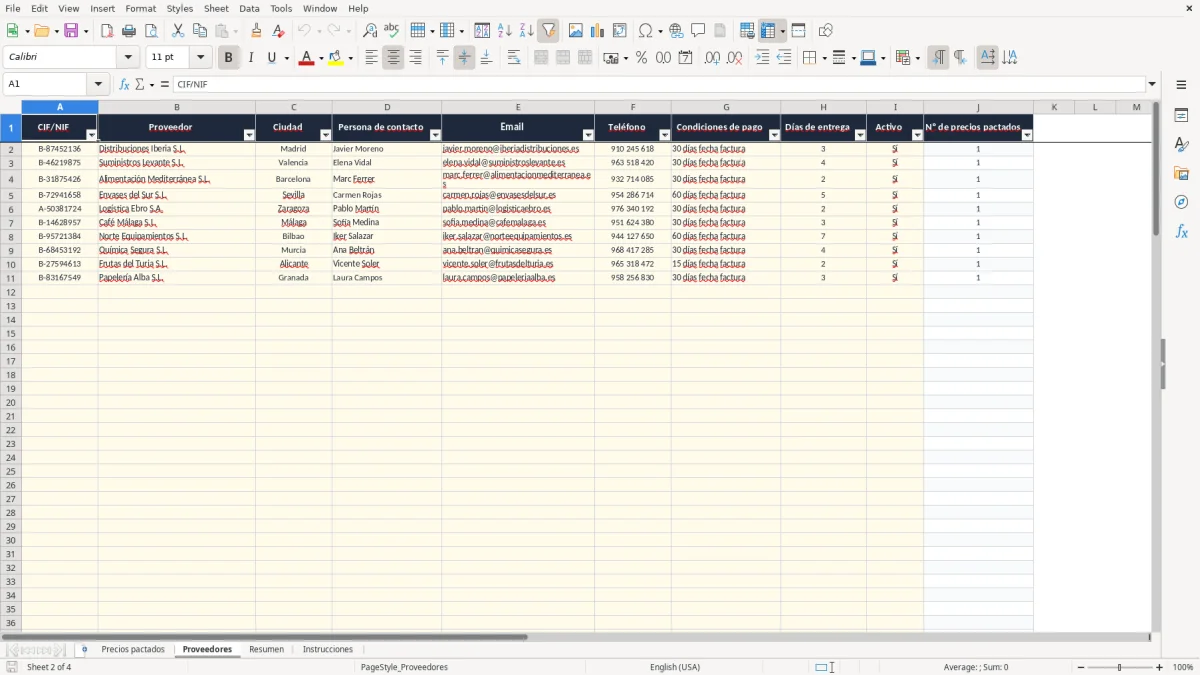Adjust the zoom slider in status bar
This screenshot has height=675, width=1200.
tap(1119, 667)
